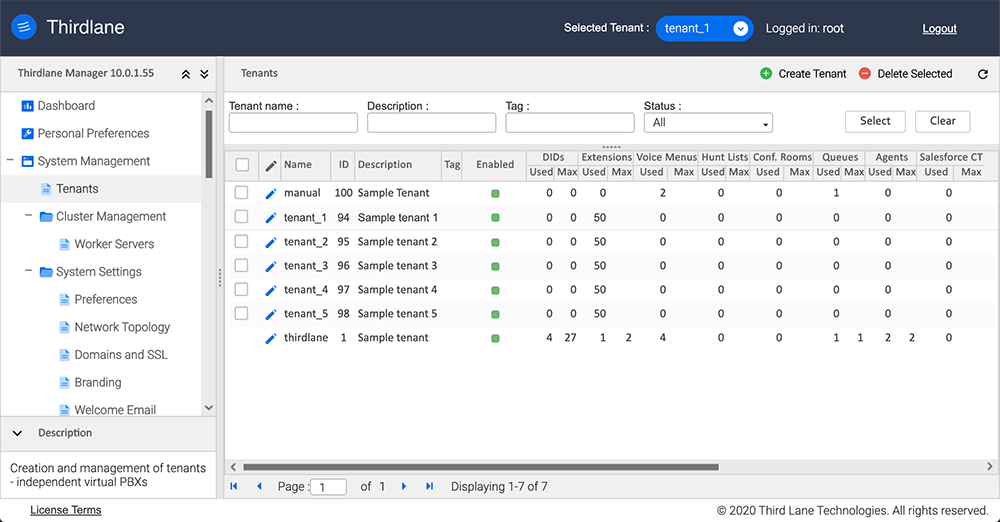Collapse the Description panel chevron
This screenshot has height=522, width=1000.
click(17, 433)
